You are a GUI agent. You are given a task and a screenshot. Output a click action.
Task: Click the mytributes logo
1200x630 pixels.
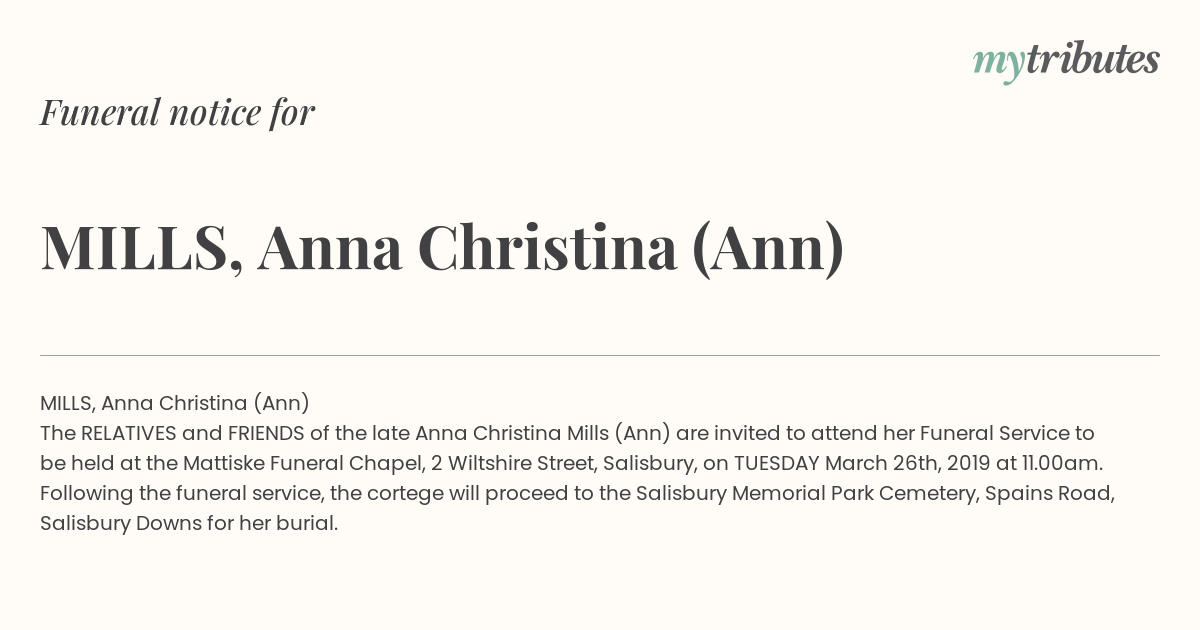pos(1066,61)
